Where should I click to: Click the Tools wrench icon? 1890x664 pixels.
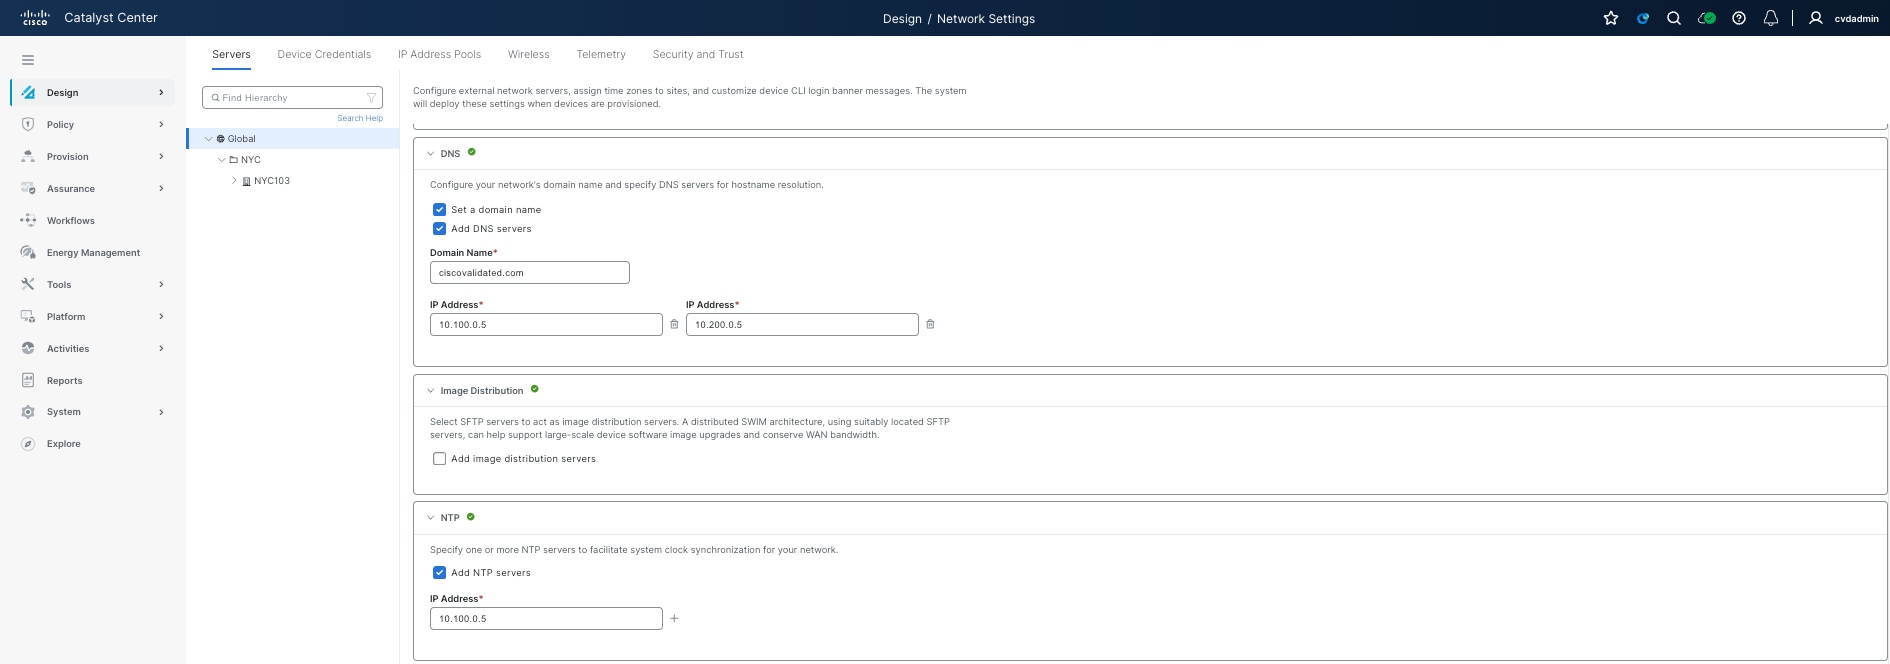pyautogui.click(x=28, y=284)
